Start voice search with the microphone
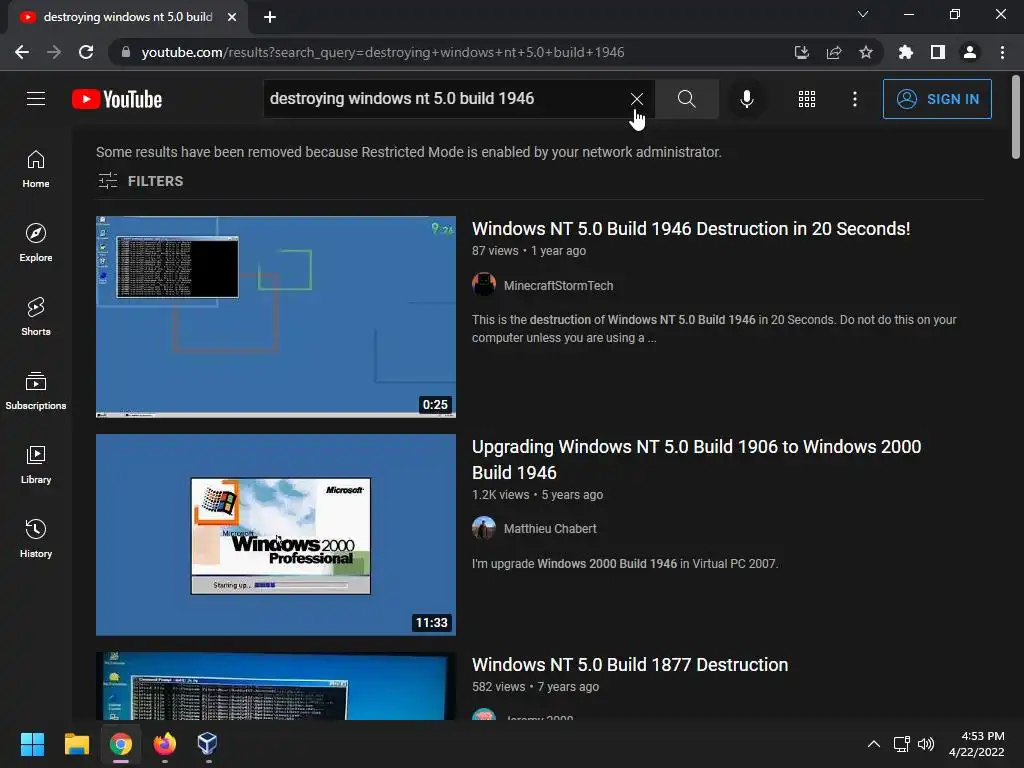The height and width of the screenshot is (768, 1024). (746, 99)
